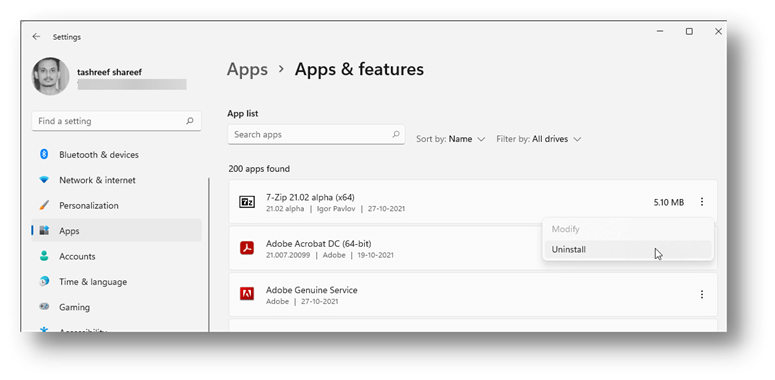The image size is (775, 380).
Task: Open Time & language settings
Action: 116,282
